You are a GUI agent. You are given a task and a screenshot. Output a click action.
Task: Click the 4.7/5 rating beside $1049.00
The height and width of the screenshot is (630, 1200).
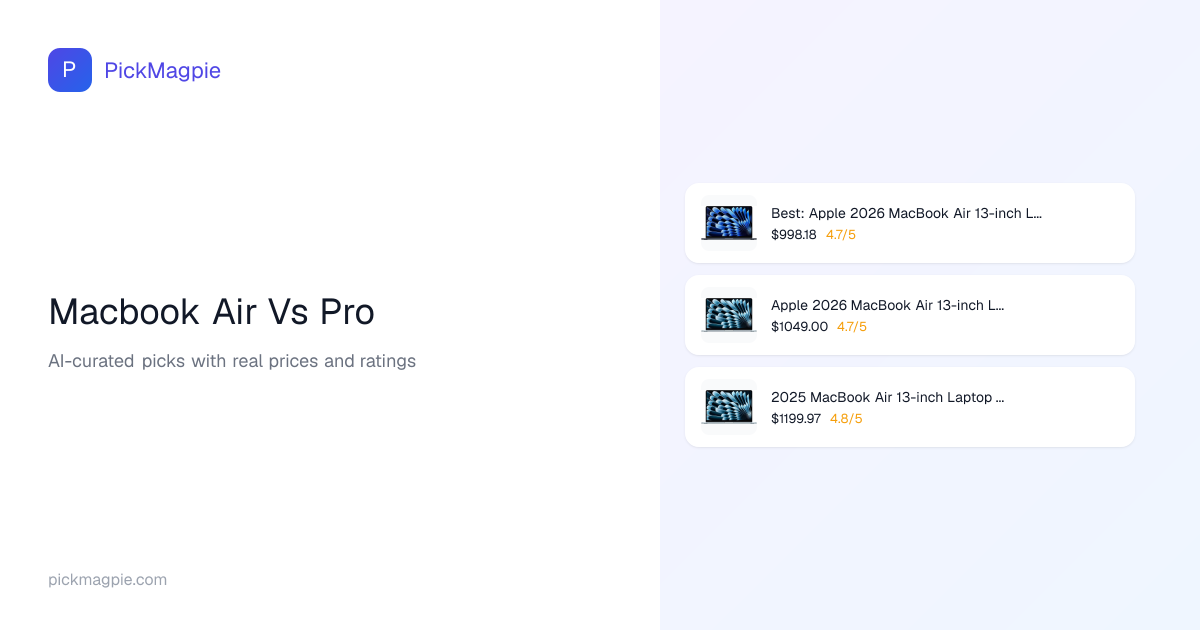[852, 327]
